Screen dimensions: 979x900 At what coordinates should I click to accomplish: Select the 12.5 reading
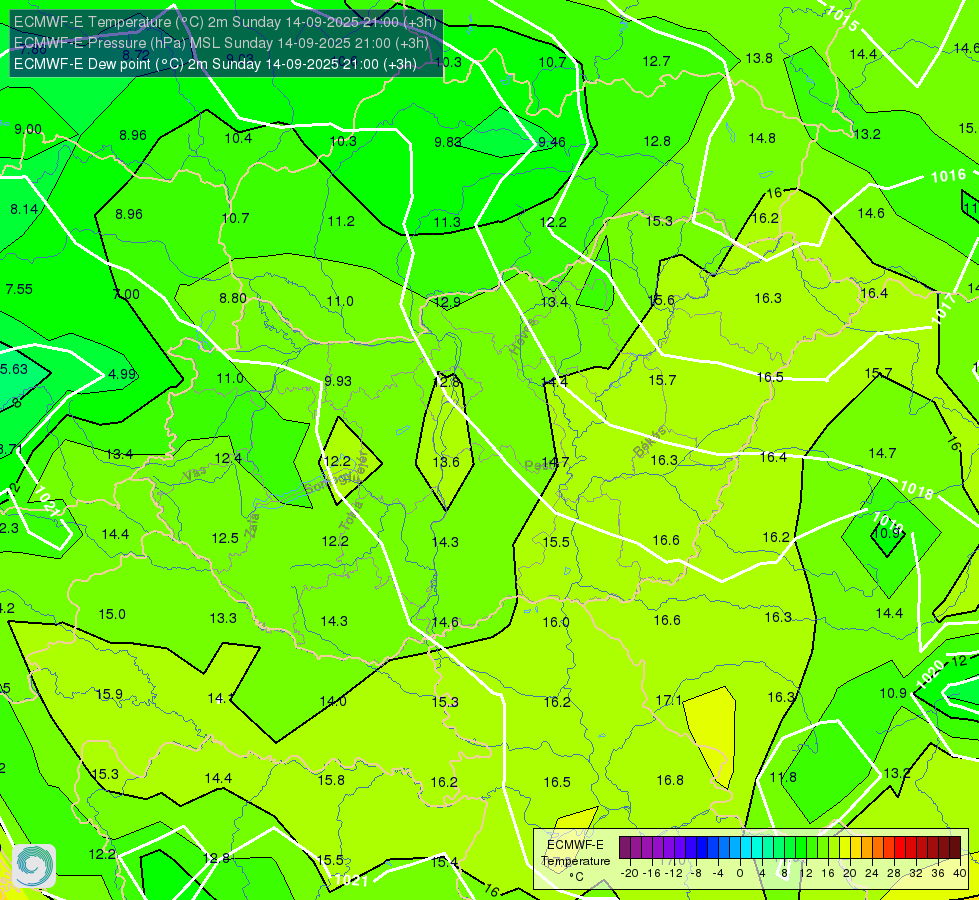[225, 538]
